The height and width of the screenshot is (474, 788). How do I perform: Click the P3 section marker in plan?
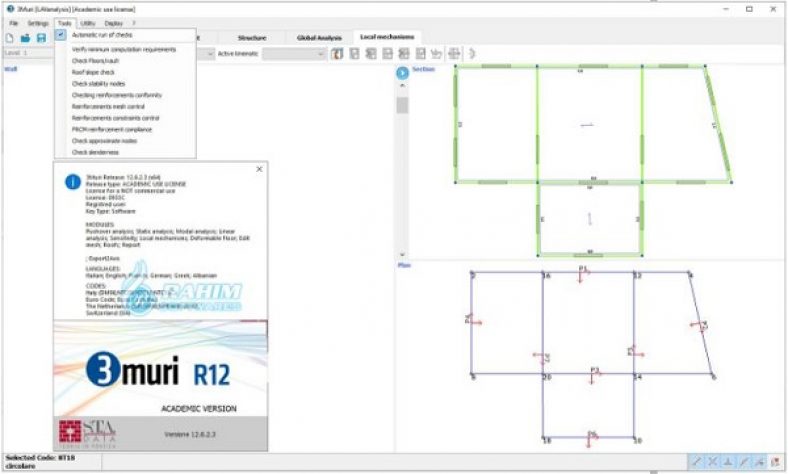click(595, 375)
